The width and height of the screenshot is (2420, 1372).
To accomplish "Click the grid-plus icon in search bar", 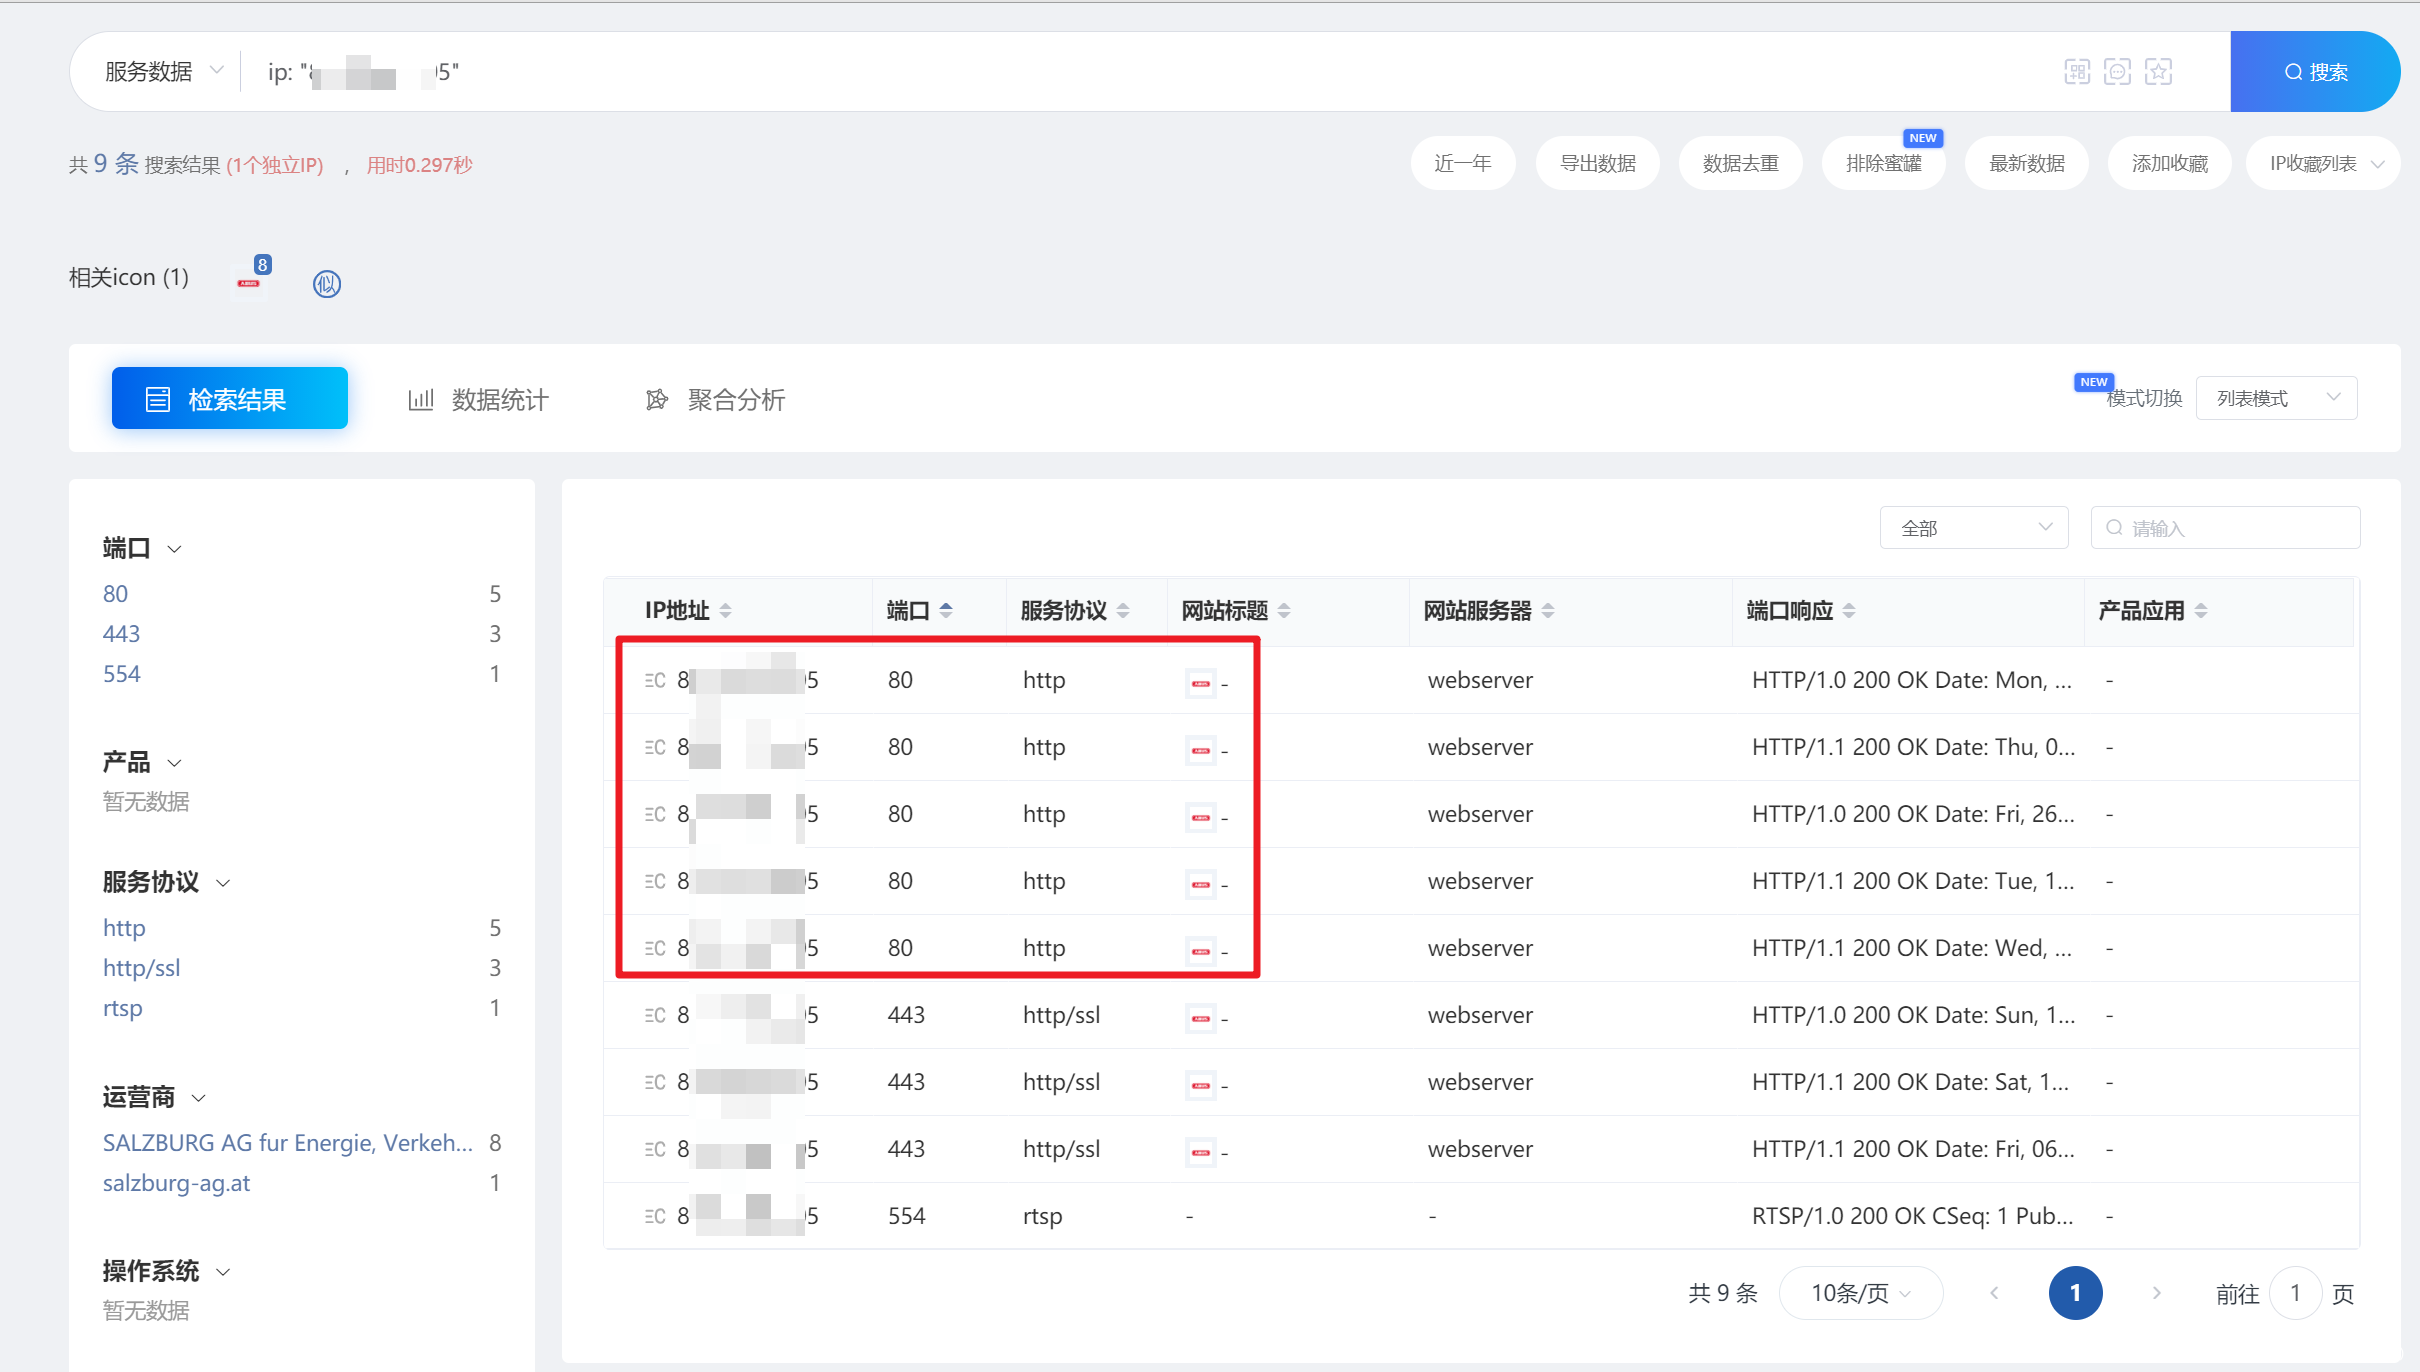I will pos(2077,72).
